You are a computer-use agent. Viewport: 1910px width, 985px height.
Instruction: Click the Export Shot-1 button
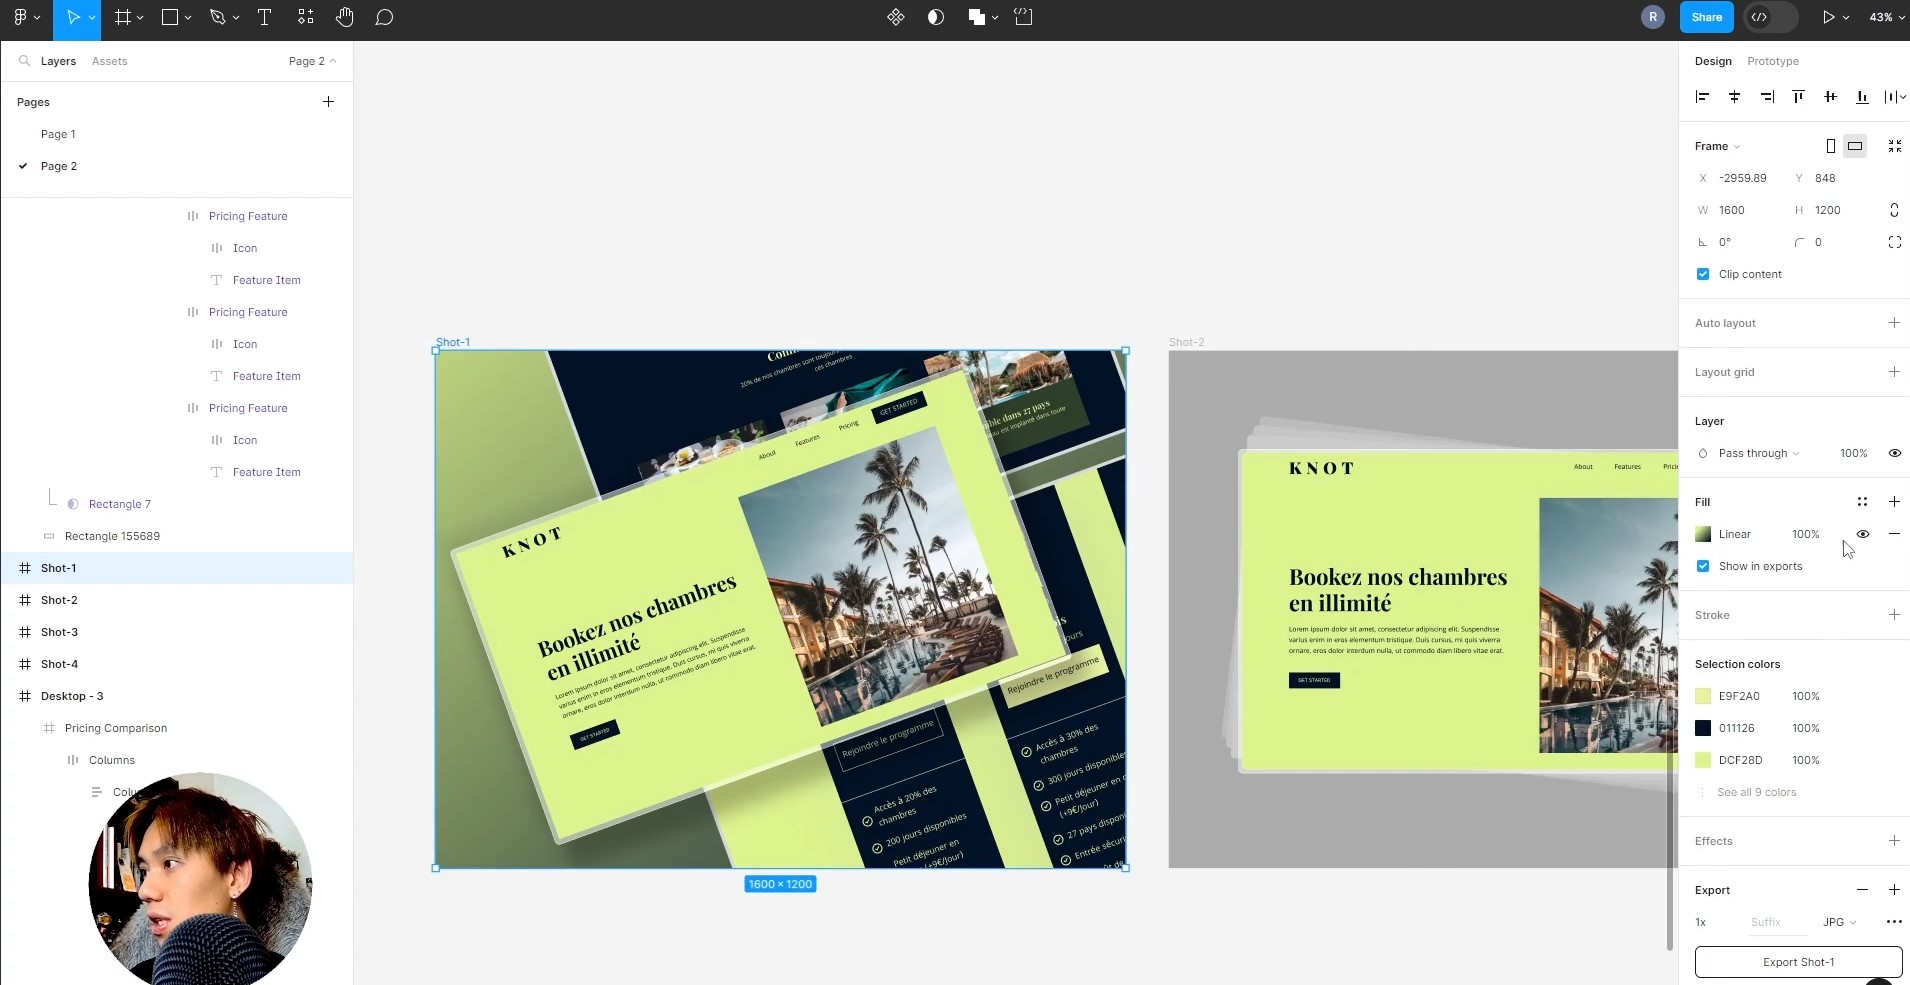click(x=1798, y=962)
